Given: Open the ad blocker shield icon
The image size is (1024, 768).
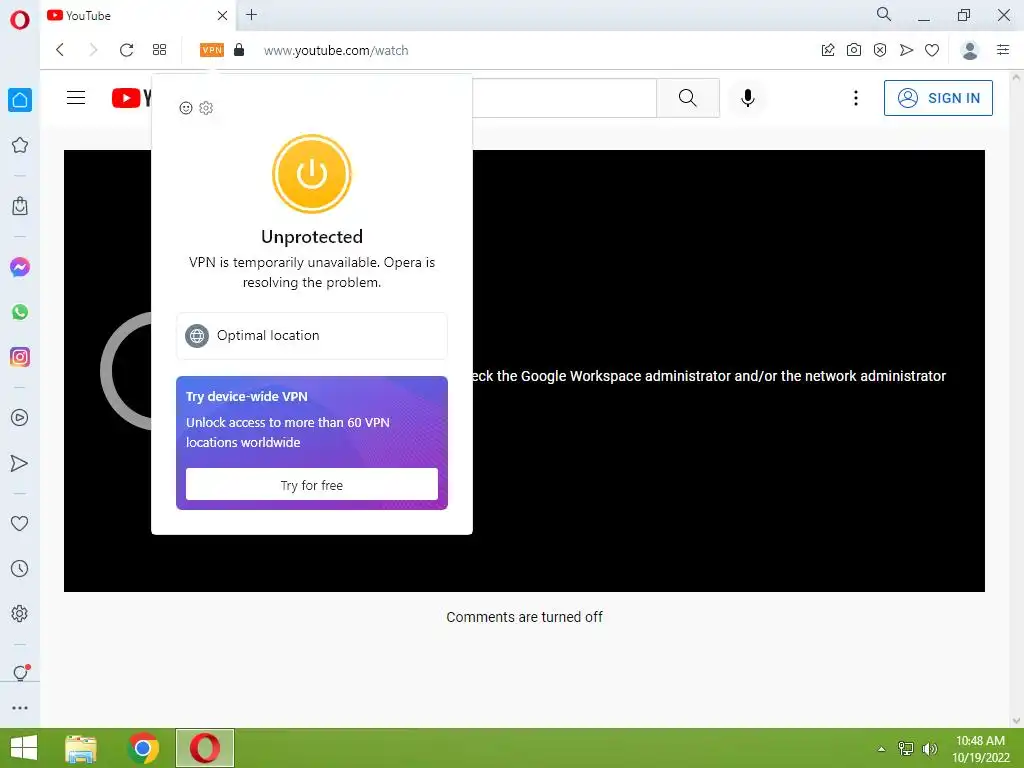Looking at the screenshot, I should [x=880, y=50].
